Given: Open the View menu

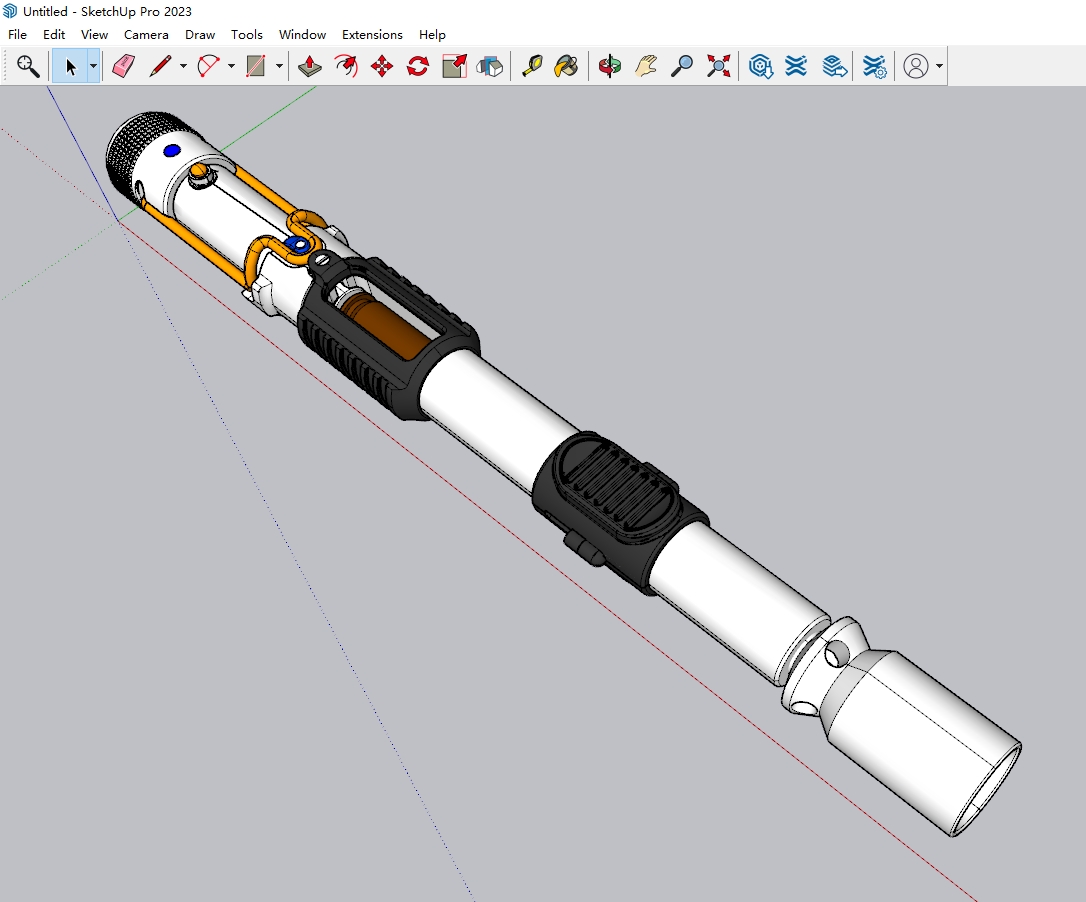Looking at the screenshot, I should (94, 35).
